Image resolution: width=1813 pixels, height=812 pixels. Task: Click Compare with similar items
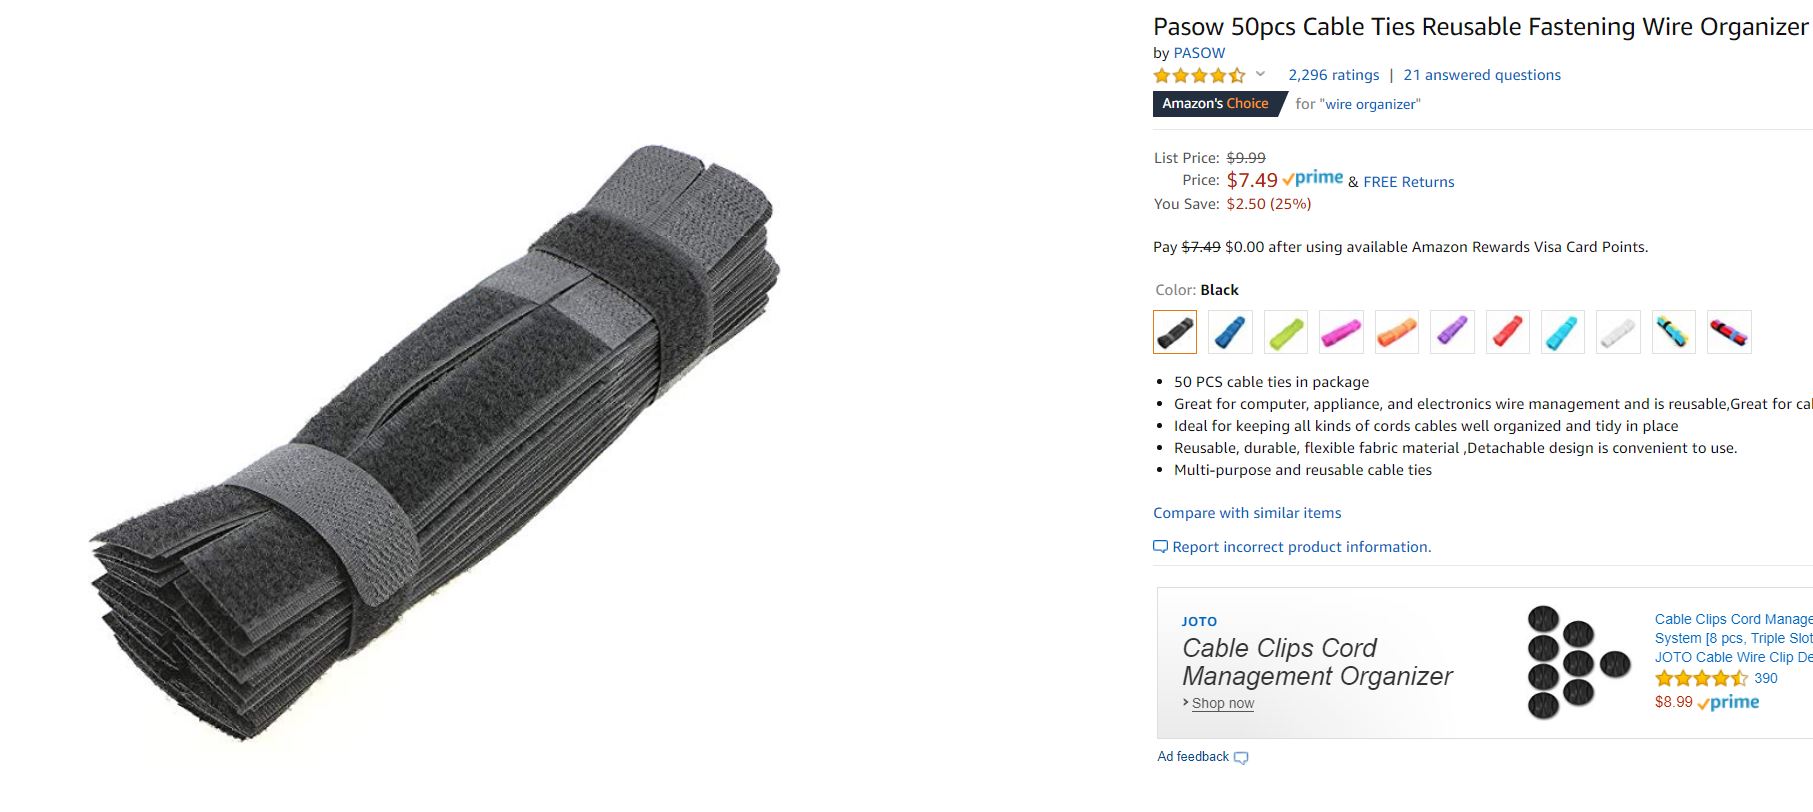[x=1247, y=513]
